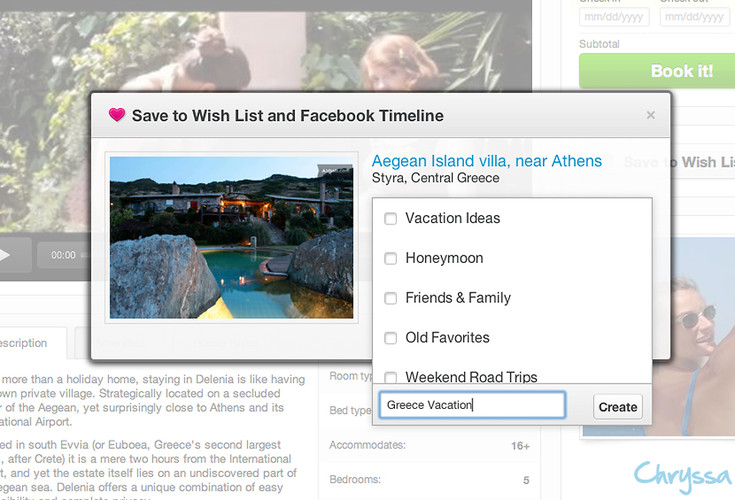
Task: Check the Friends & Family wish list
Action: [x=391, y=298]
